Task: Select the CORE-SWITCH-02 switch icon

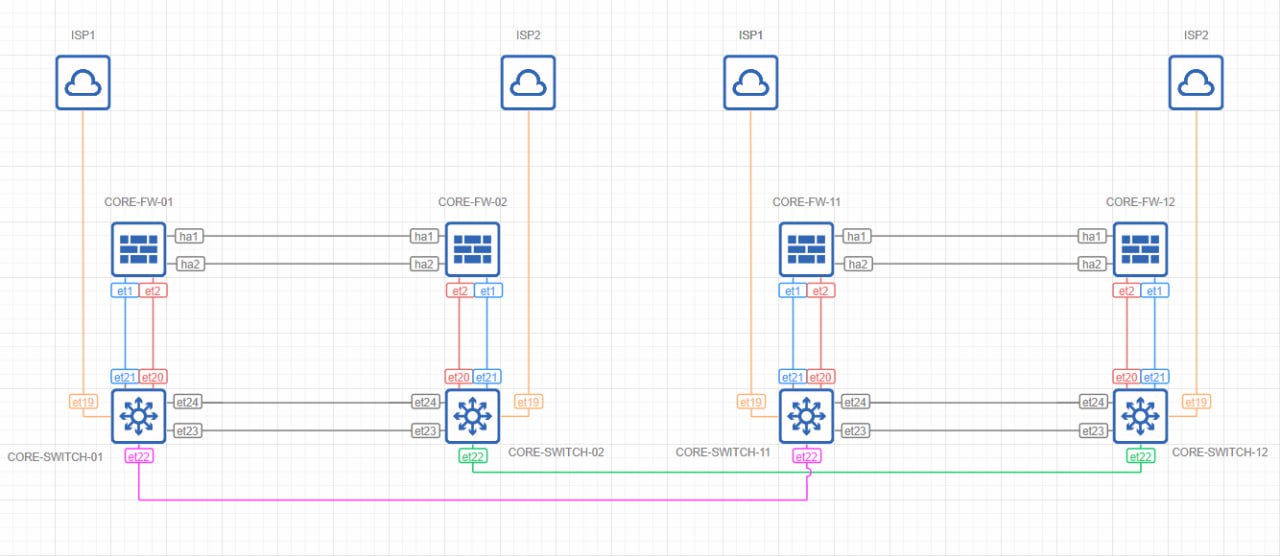Action: (473, 416)
